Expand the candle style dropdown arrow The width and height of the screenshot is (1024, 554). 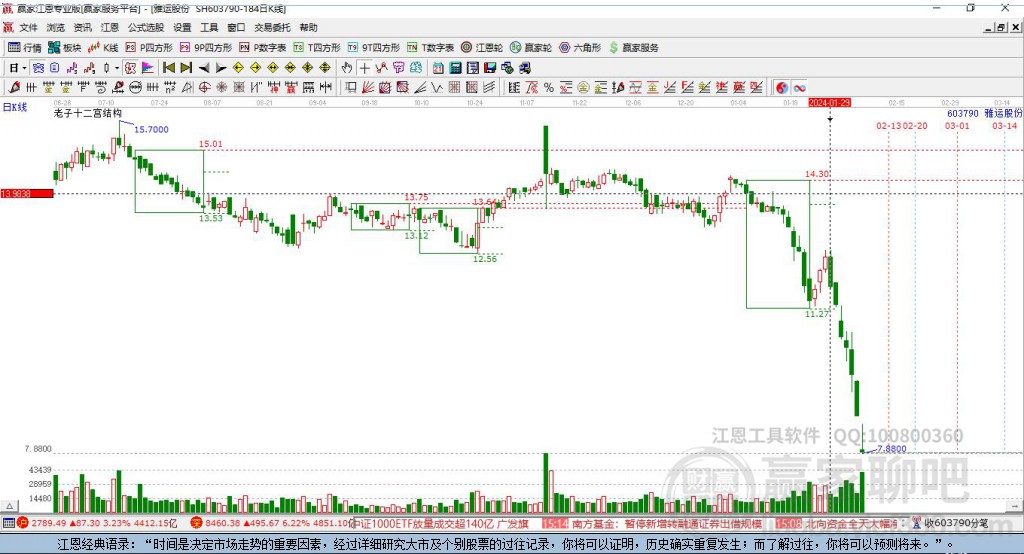pyautogui.click(x=117, y=68)
